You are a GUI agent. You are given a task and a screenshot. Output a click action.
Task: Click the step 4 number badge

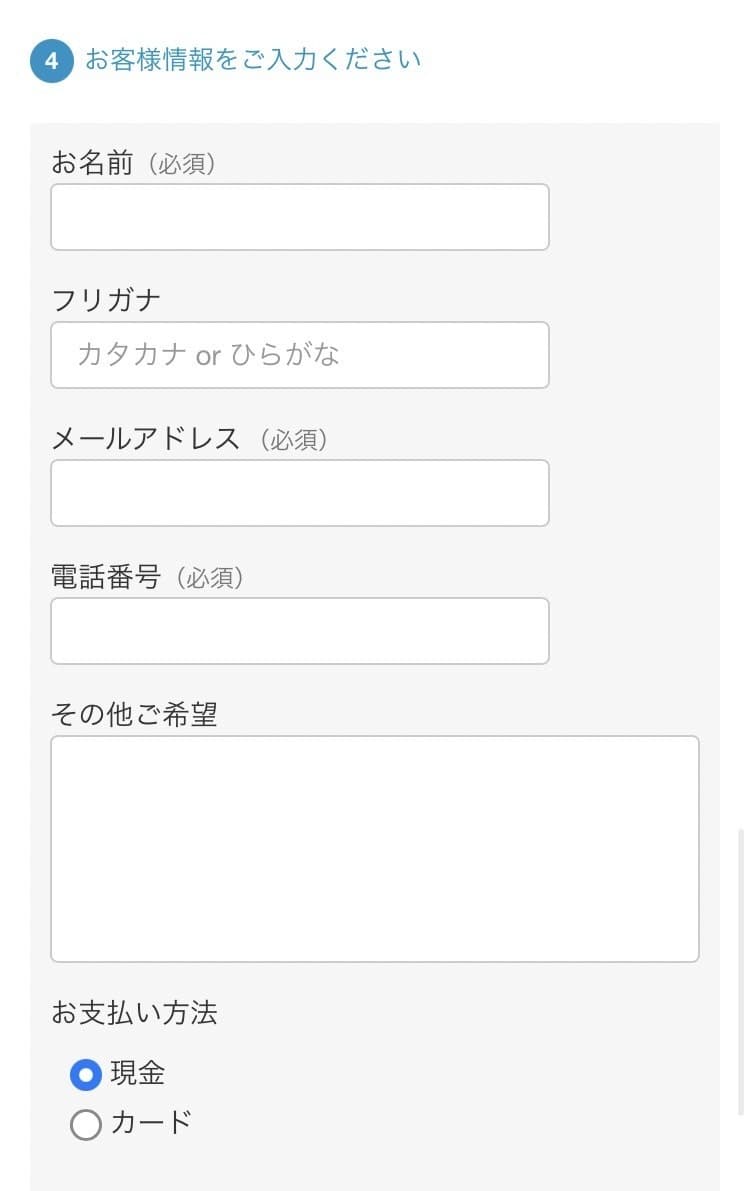coord(52,61)
